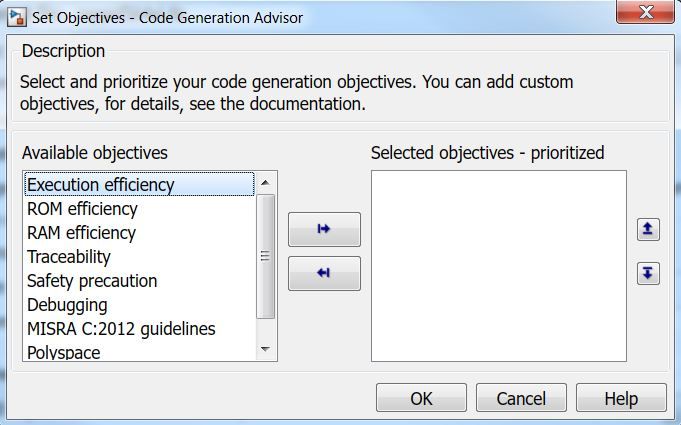Image resolution: width=681 pixels, height=425 pixels.
Task: Select the Debugging objective
Action: (x=67, y=305)
